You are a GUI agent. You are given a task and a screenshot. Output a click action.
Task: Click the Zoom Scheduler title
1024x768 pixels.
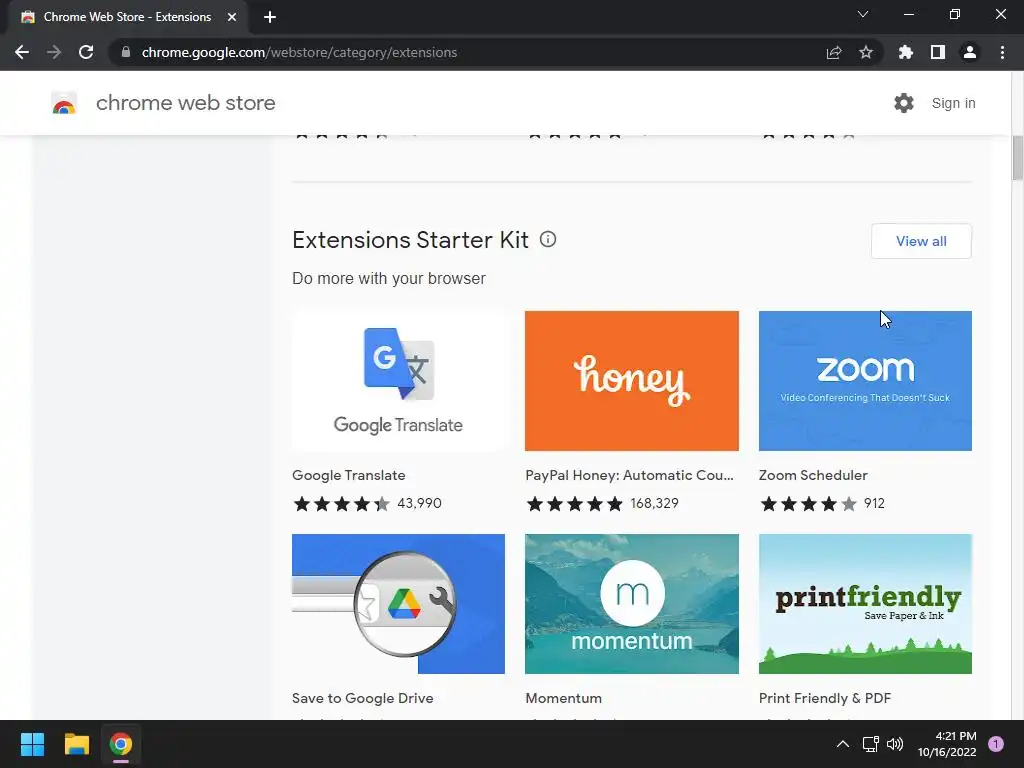click(x=813, y=475)
